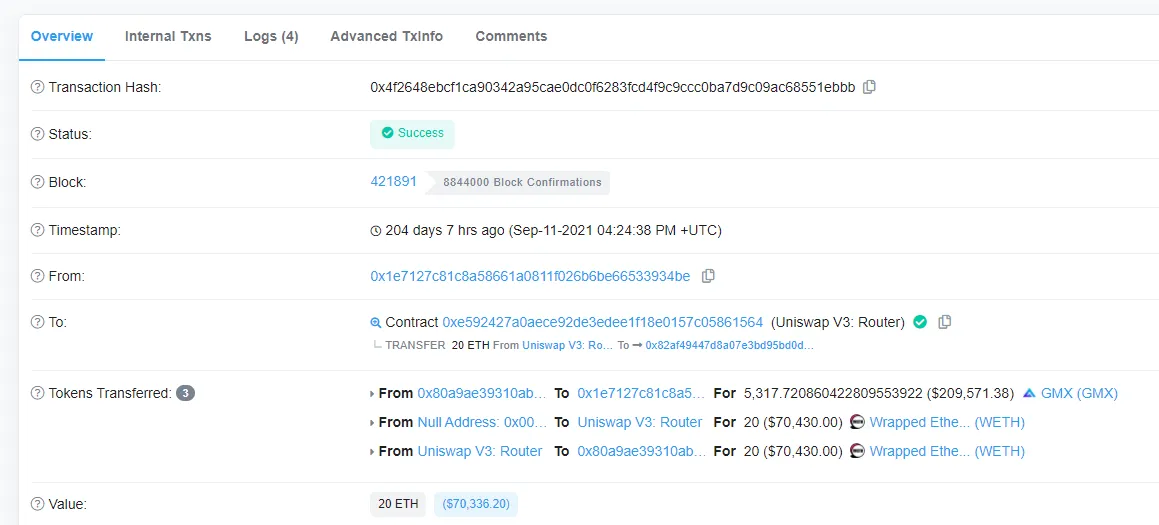This screenshot has height=525, width=1159.
Task: Select the transaction hash text 0x4f2648ebcf1ca...
Action: point(613,87)
